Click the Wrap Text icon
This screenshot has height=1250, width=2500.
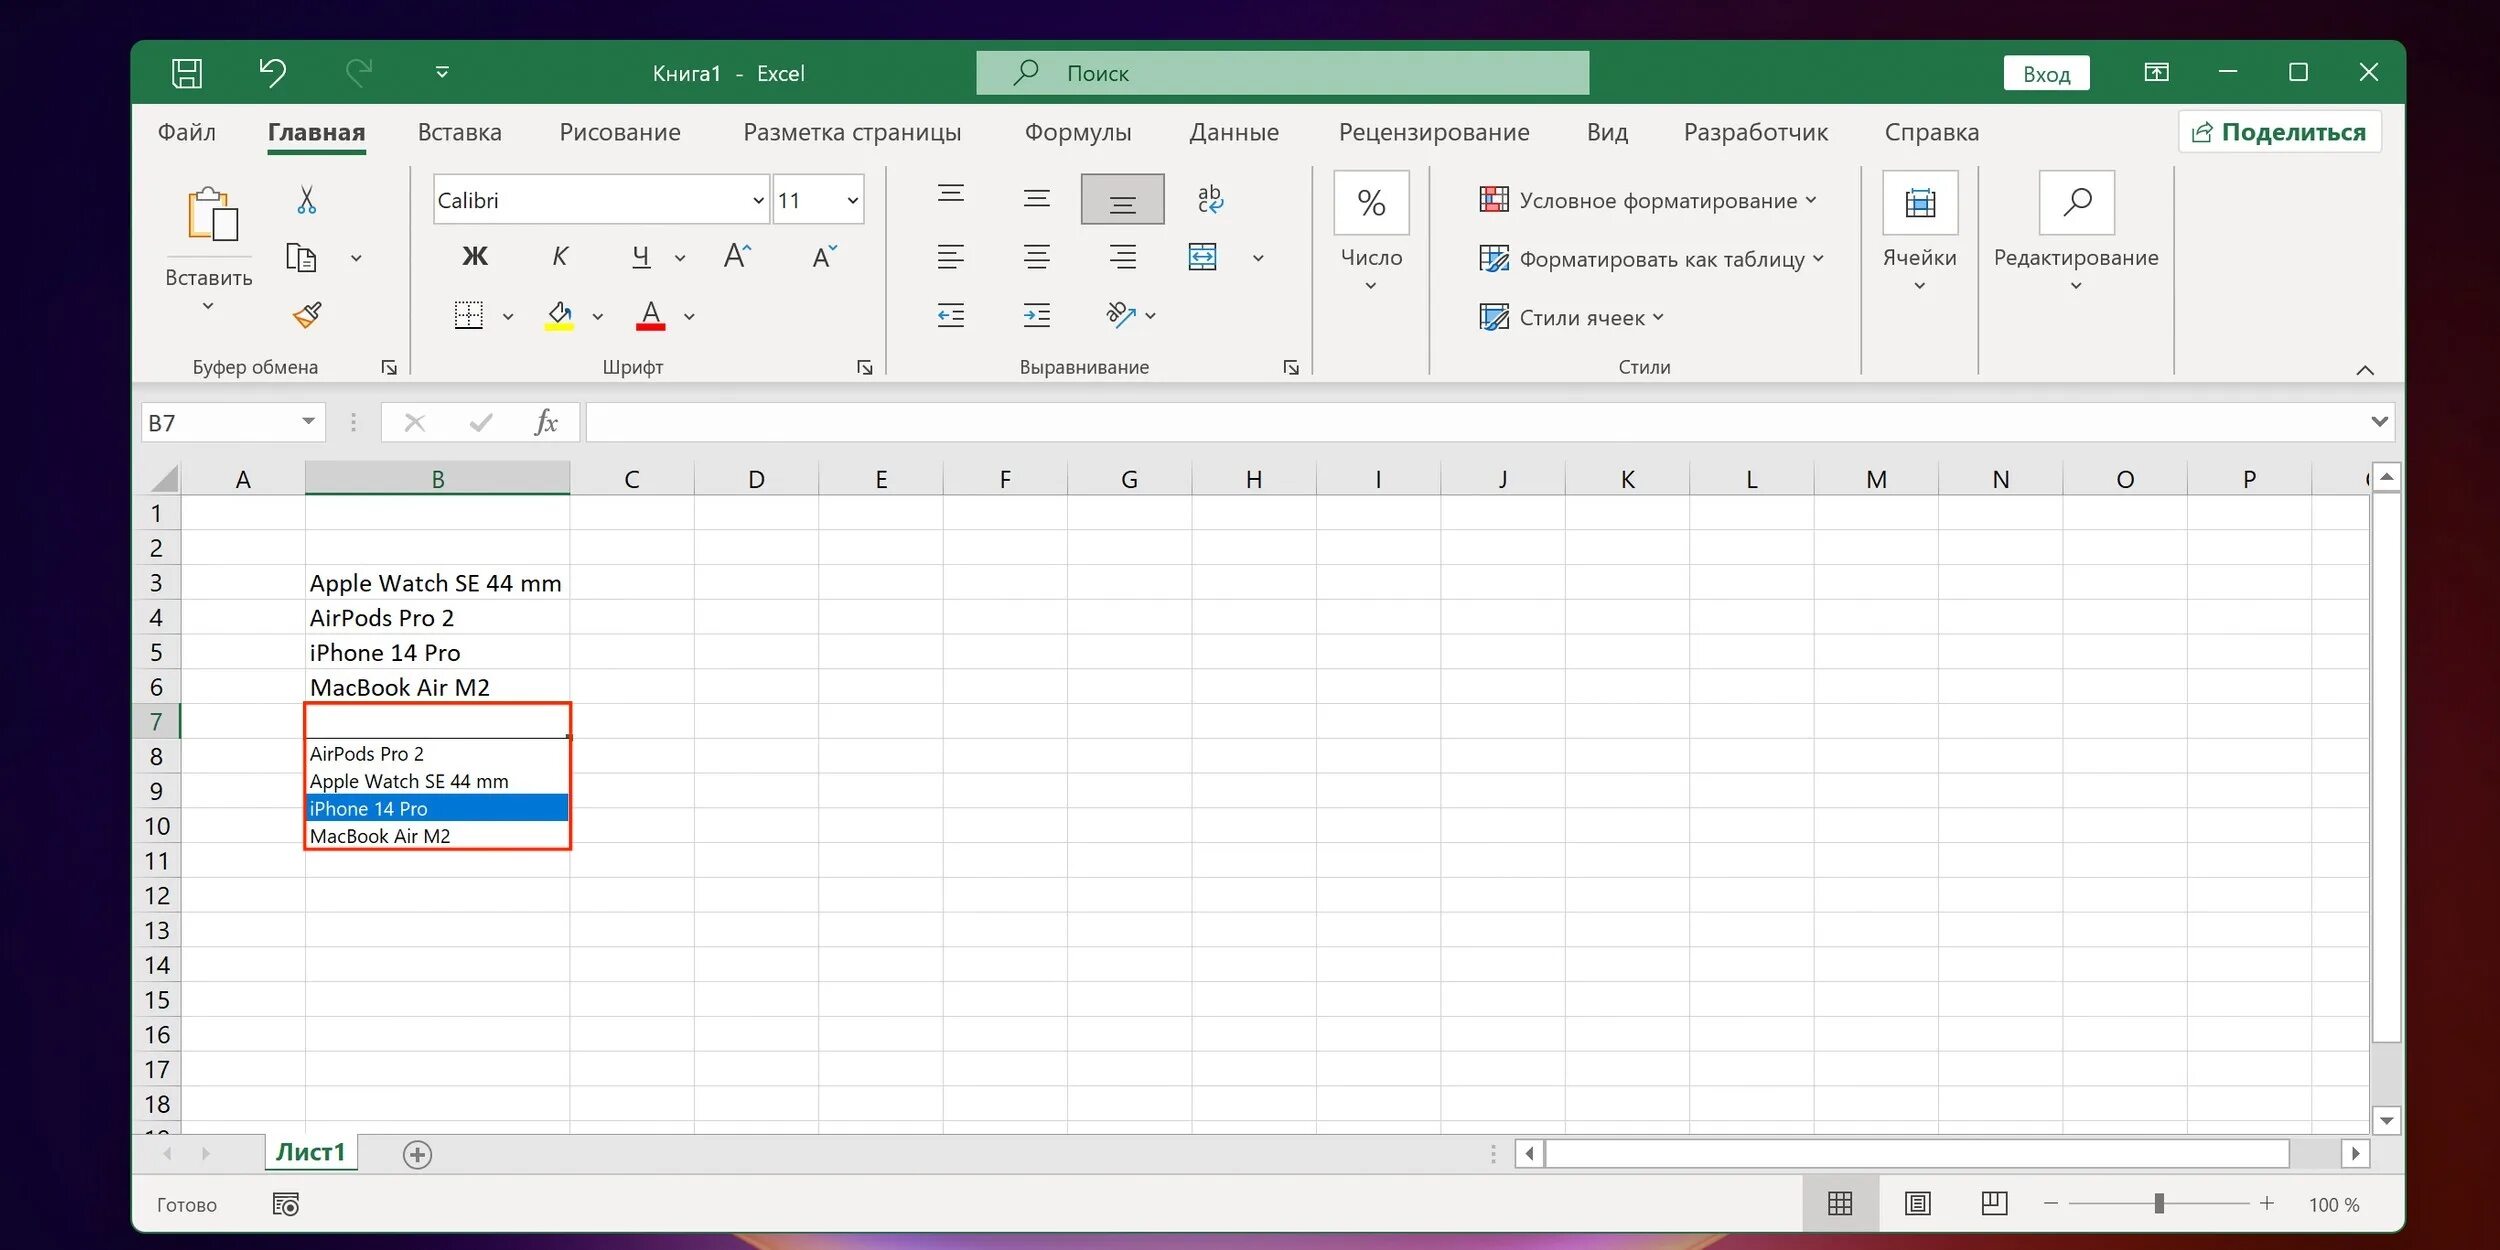[1210, 199]
